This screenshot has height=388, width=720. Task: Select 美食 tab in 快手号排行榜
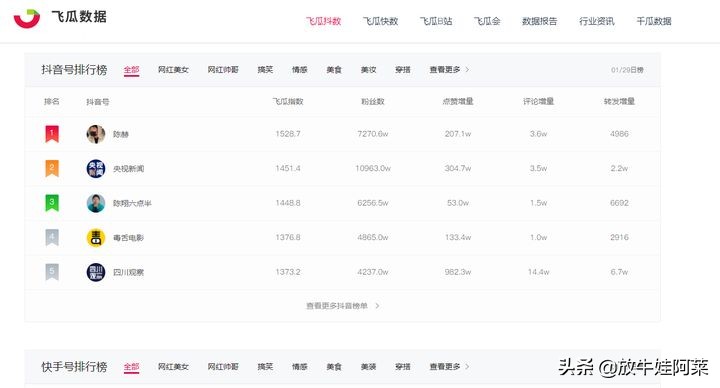(x=334, y=367)
